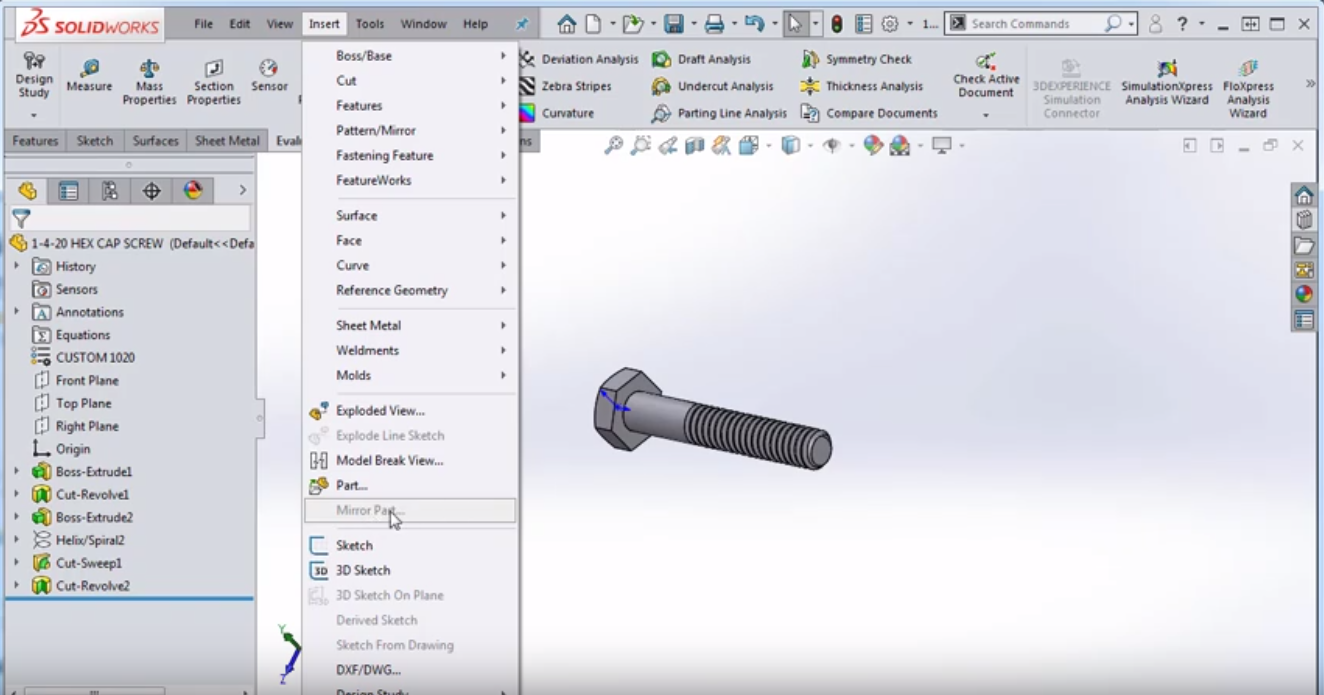Screen dimensions: 1324x695
Task: Open the FeatureManager design tree tab
Action: point(27,190)
